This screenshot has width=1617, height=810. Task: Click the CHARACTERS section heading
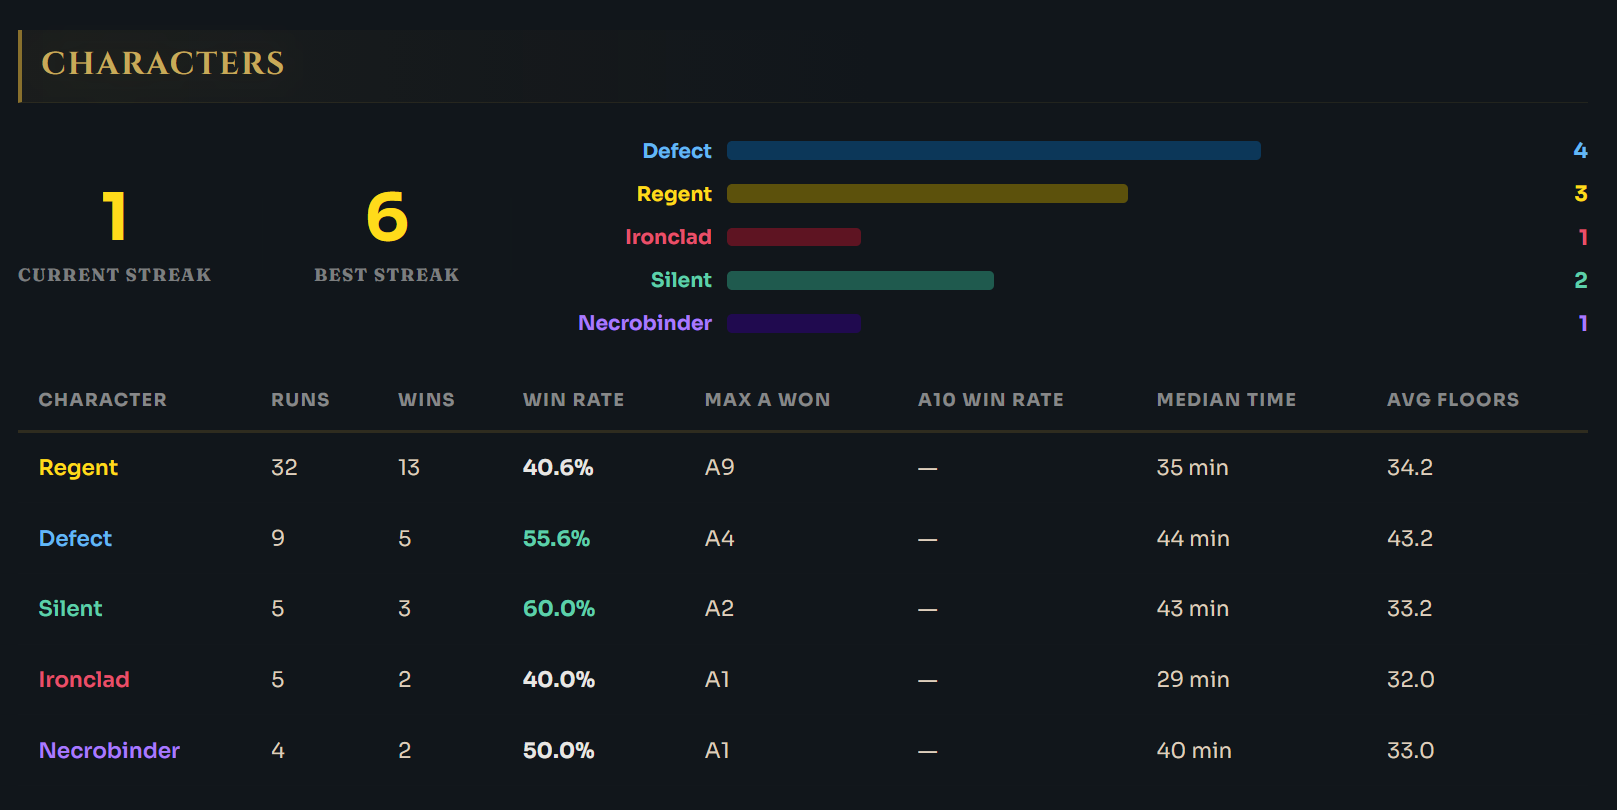(x=163, y=63)
